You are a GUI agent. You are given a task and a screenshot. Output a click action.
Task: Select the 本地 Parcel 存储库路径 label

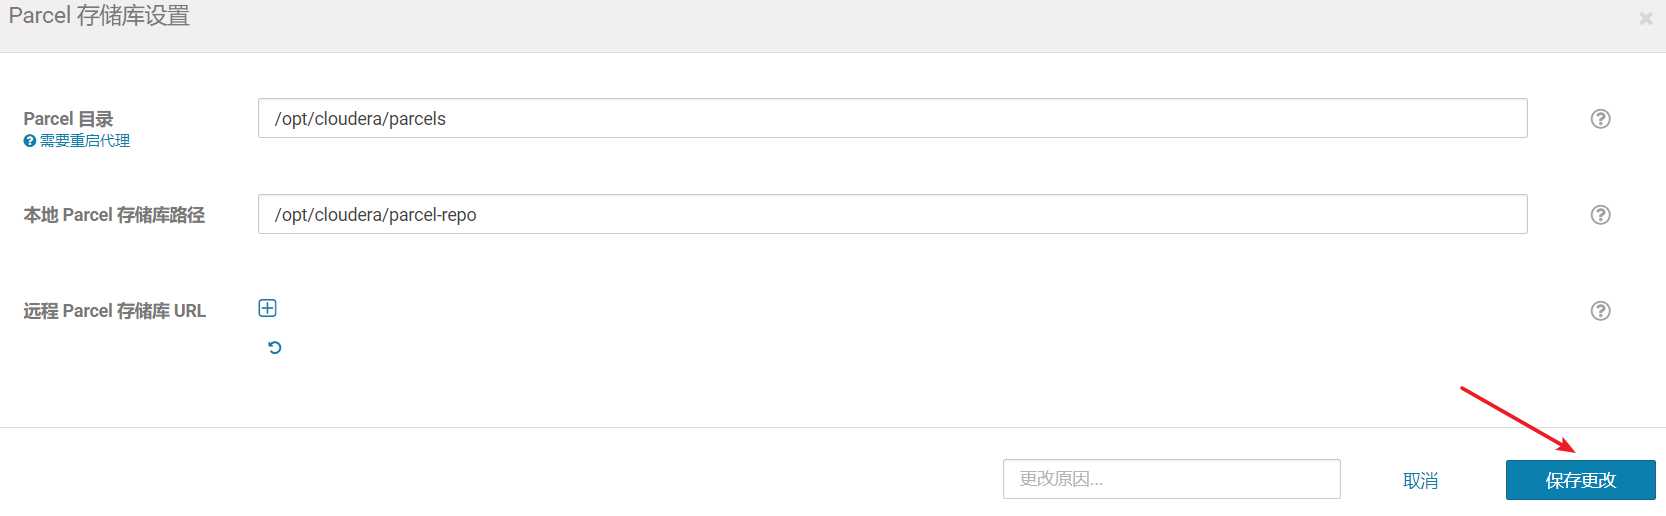coord(114,215)
